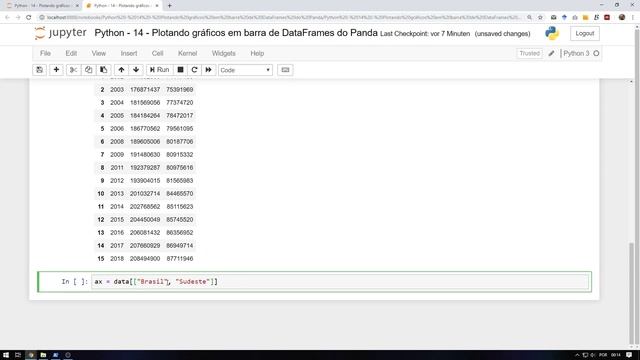
Task: Close the active Jupyter browser tab
Action: pos(157,6)
